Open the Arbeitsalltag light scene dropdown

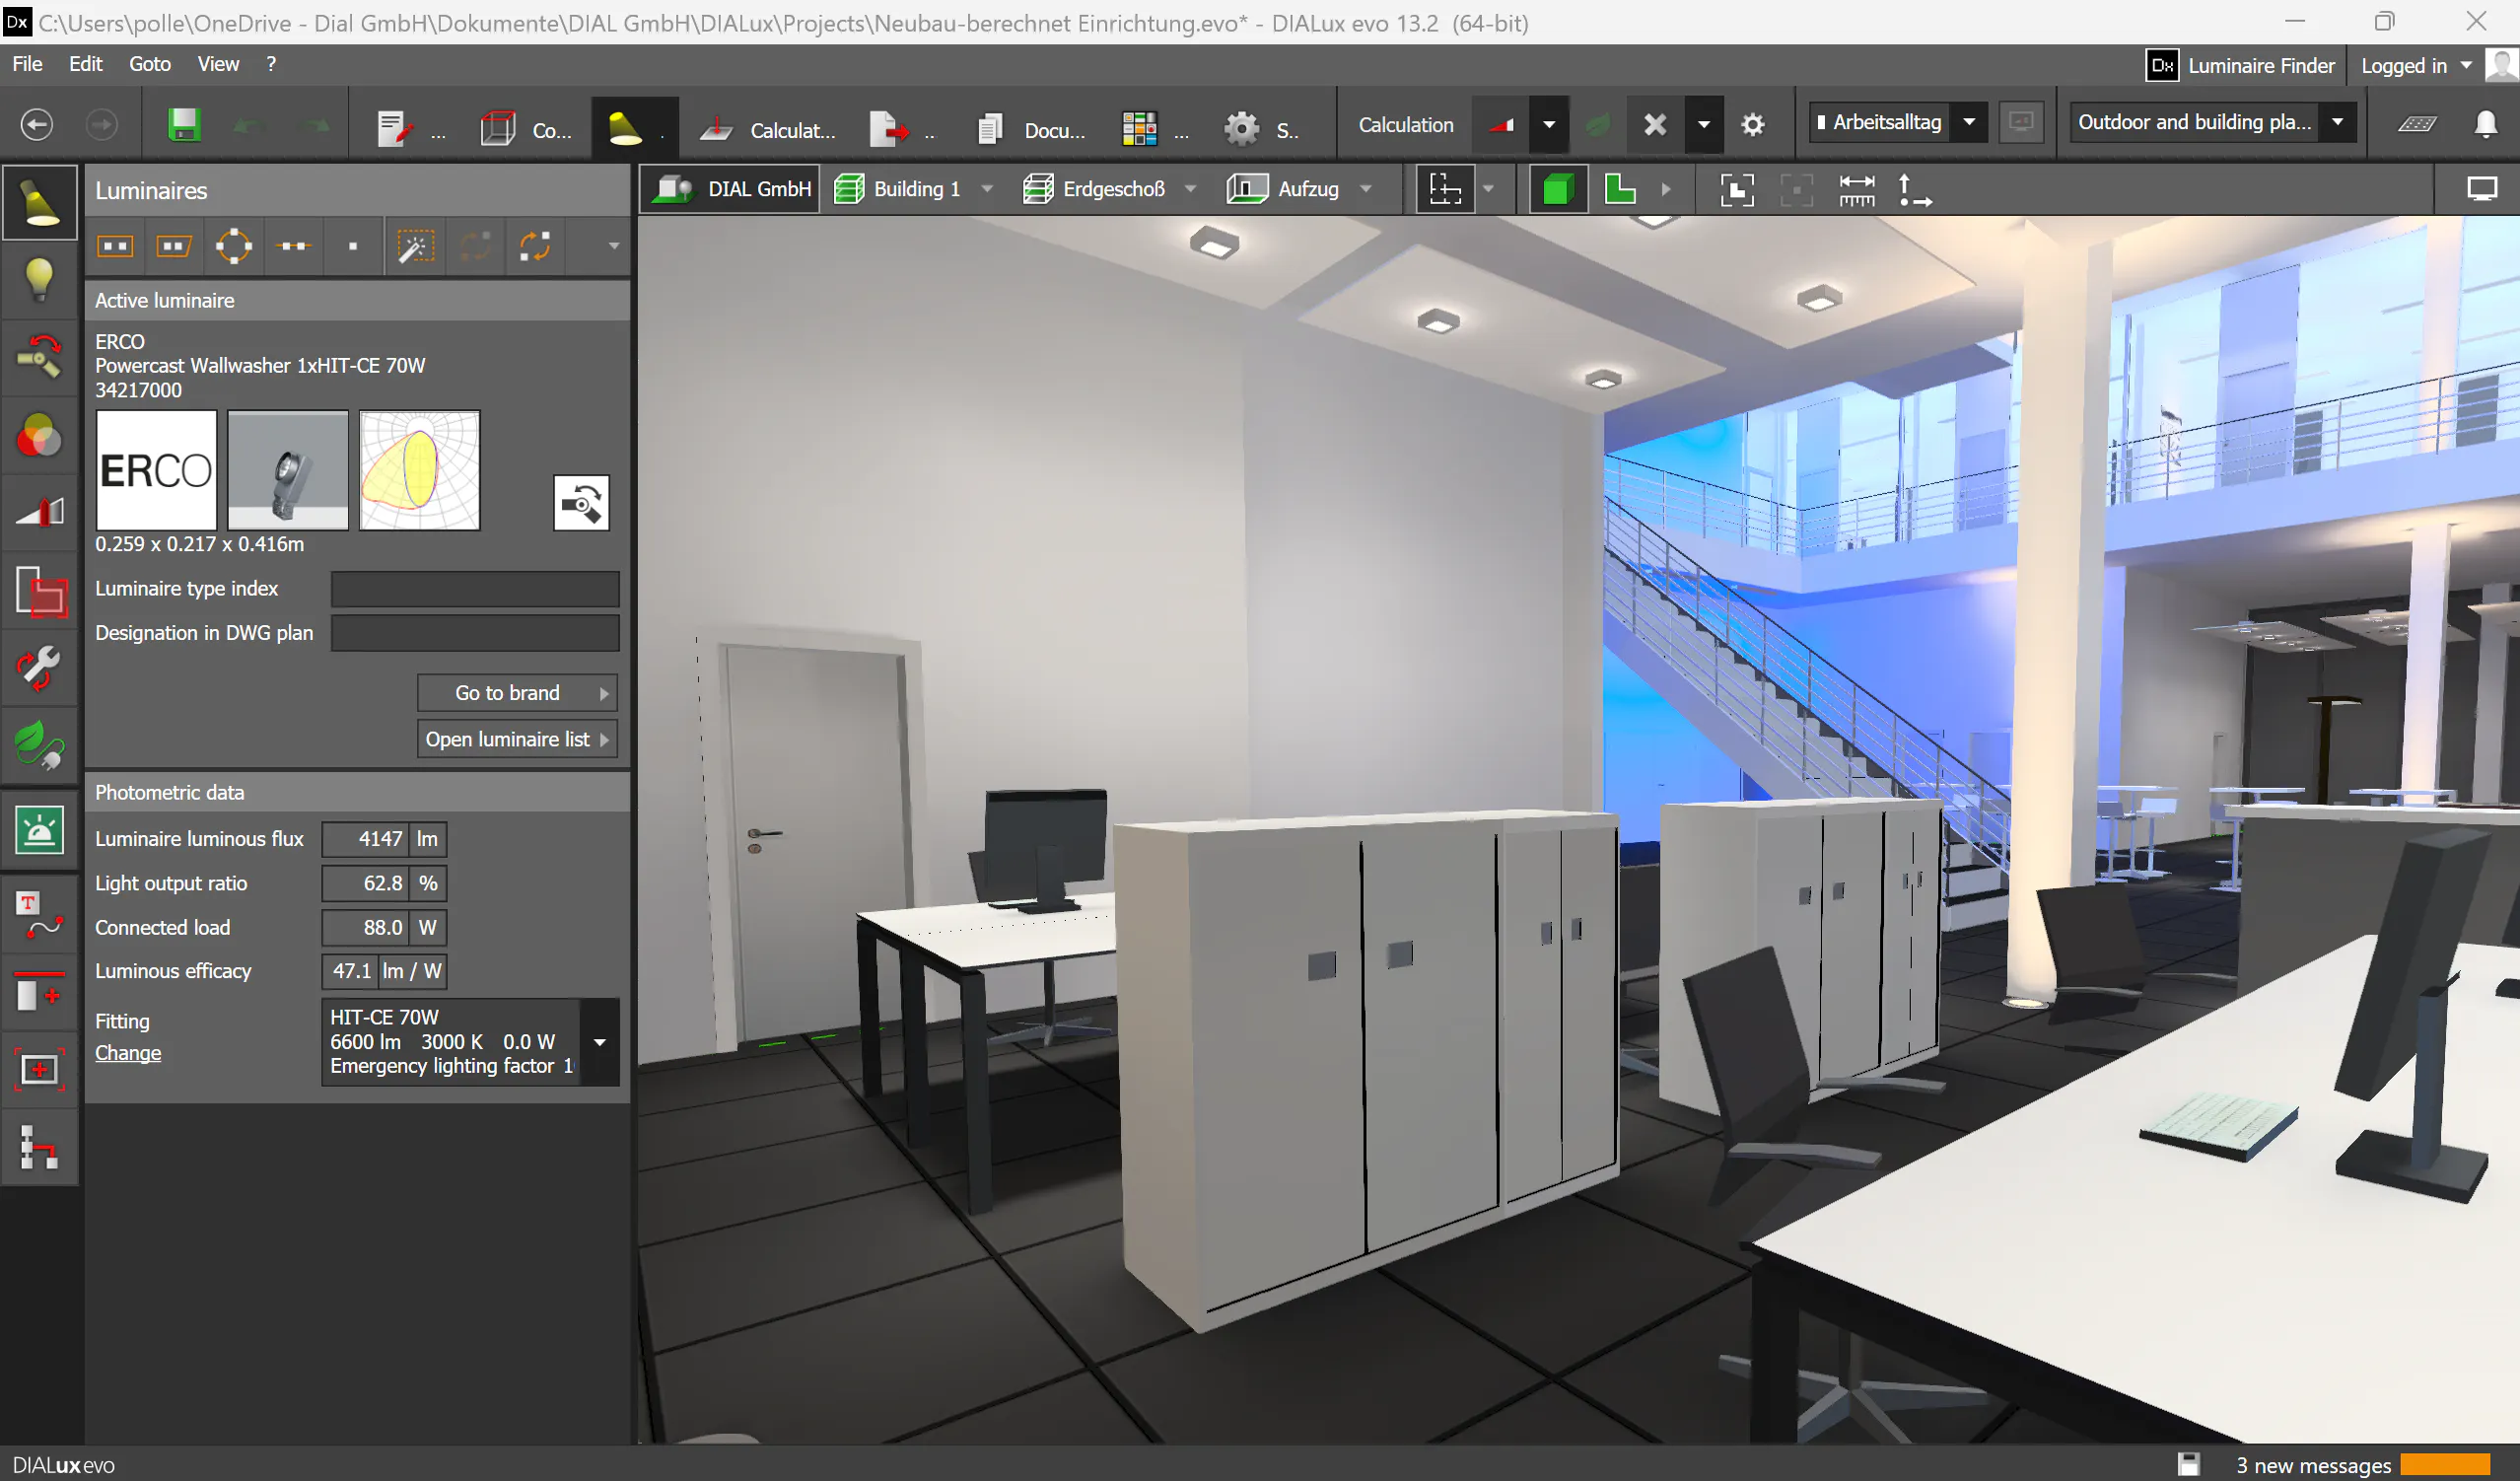(1969, 122)
